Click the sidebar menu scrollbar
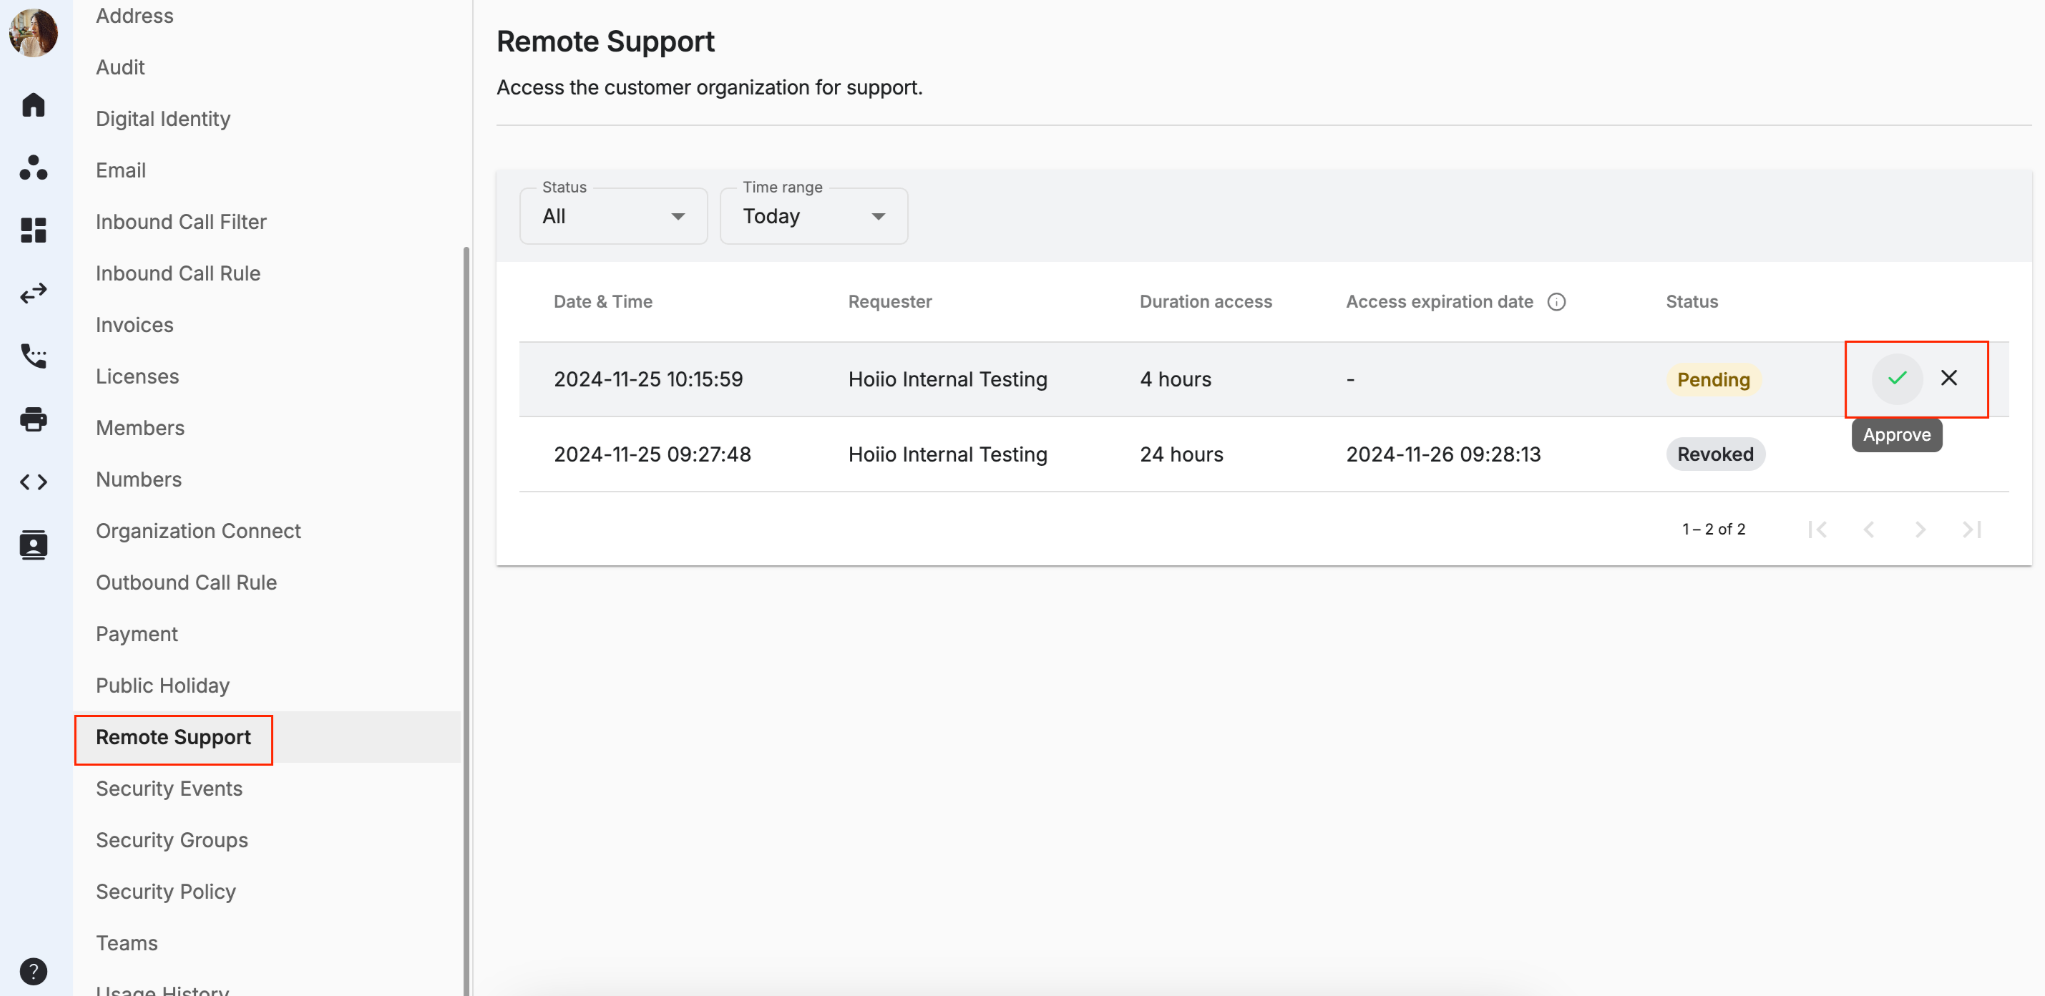Image resolution: width=2045 pixels, height=996 pixels. tap(466, 620)
